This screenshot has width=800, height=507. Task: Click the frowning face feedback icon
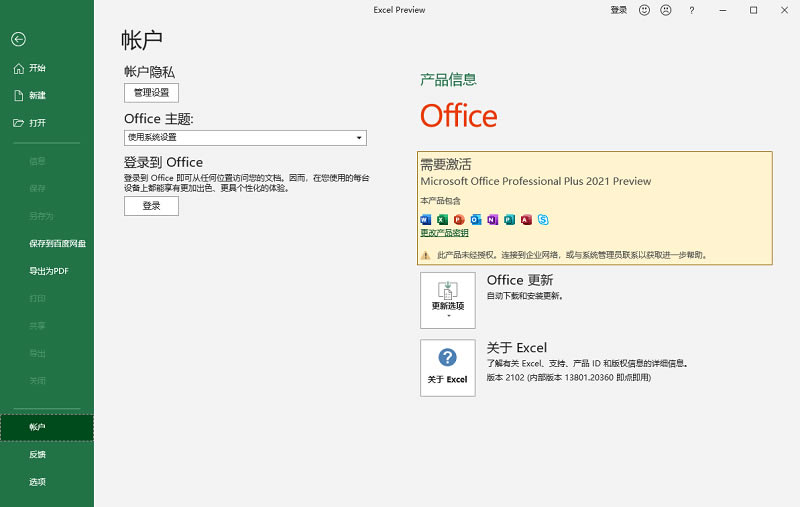pos(666,10)
